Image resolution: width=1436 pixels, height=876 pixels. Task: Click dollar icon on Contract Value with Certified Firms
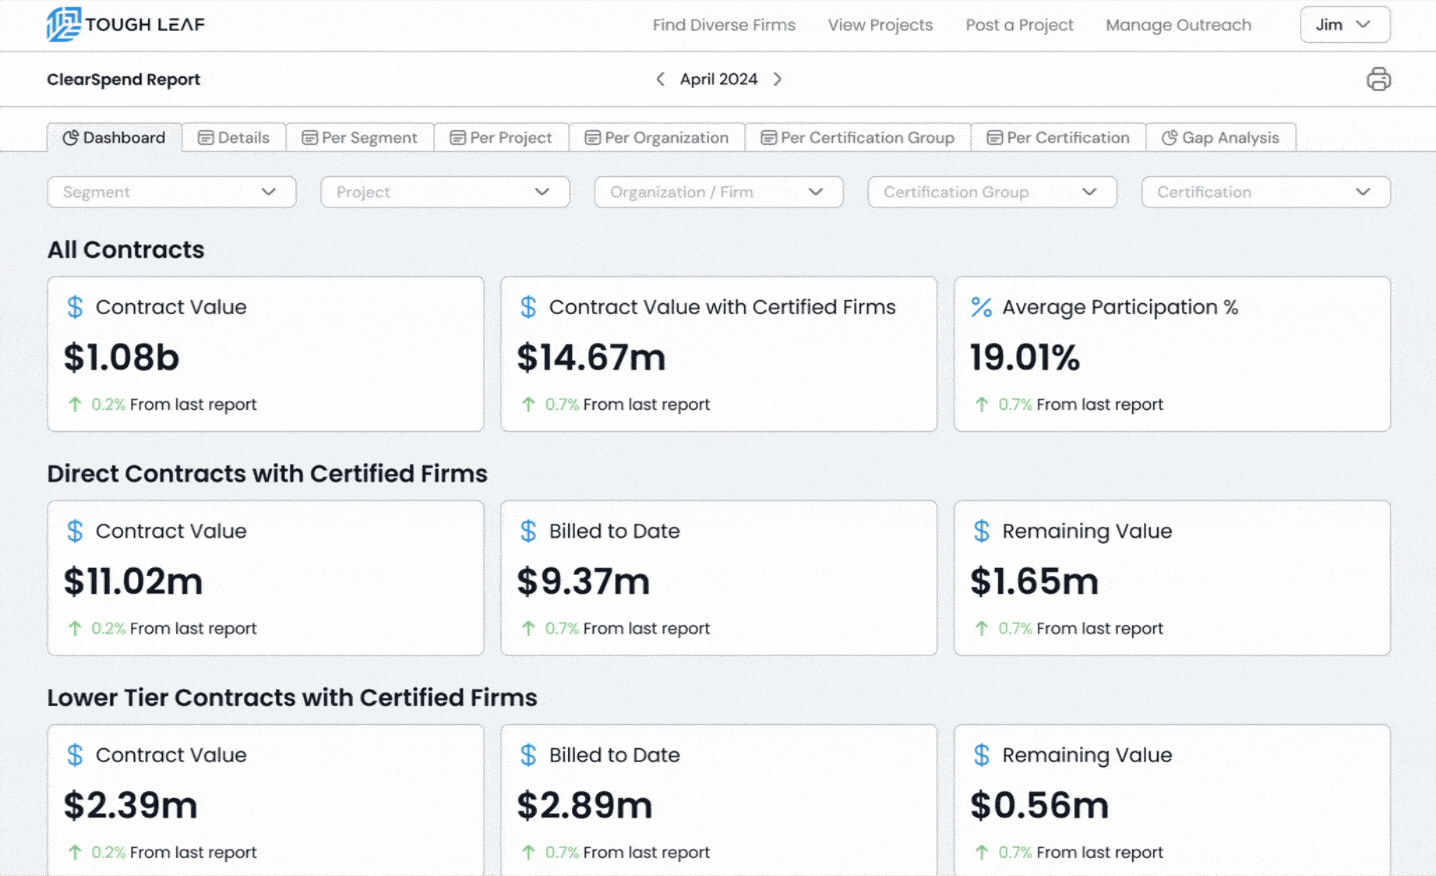click(528, 307)
